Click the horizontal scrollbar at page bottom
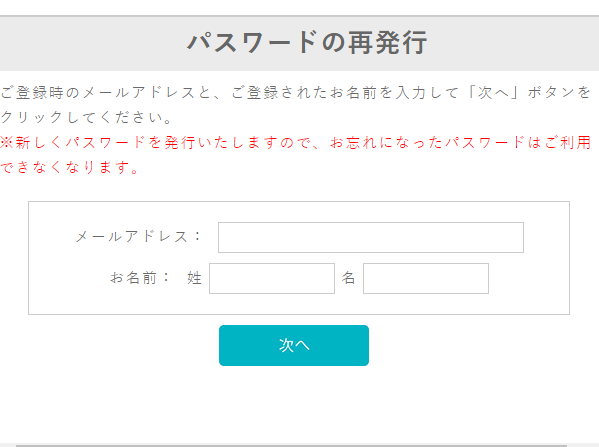 coord(291,445)
